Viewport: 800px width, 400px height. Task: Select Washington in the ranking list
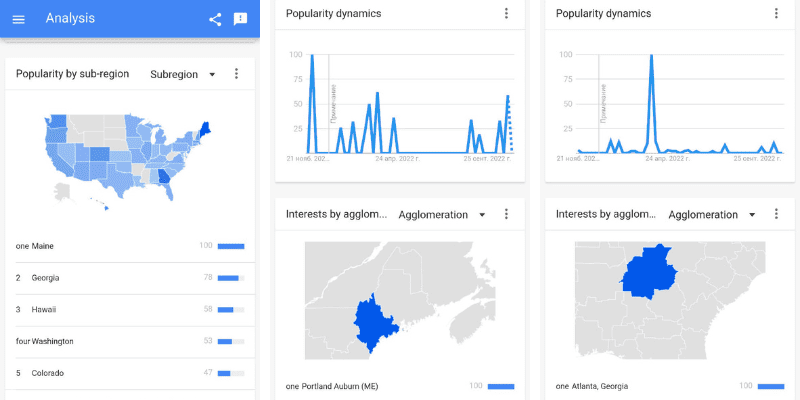pyautogui.click(x=130, y=341)
